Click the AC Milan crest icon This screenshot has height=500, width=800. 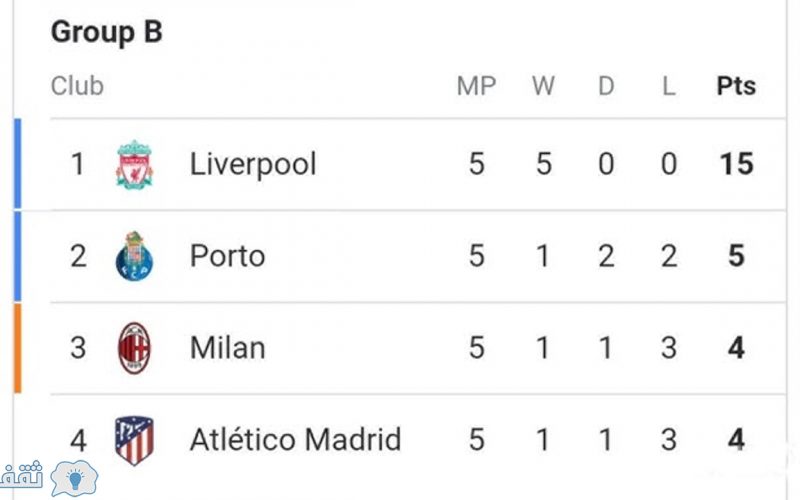134,348
